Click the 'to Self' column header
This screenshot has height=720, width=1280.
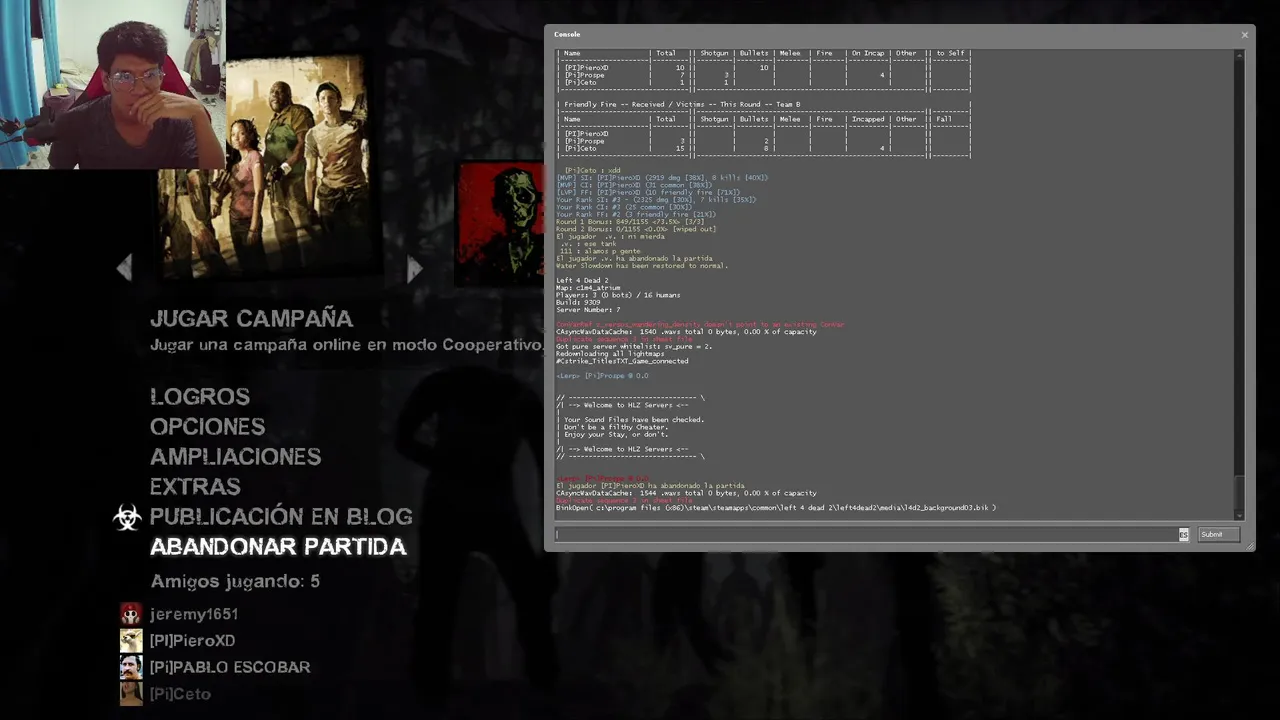pos(948,53)
